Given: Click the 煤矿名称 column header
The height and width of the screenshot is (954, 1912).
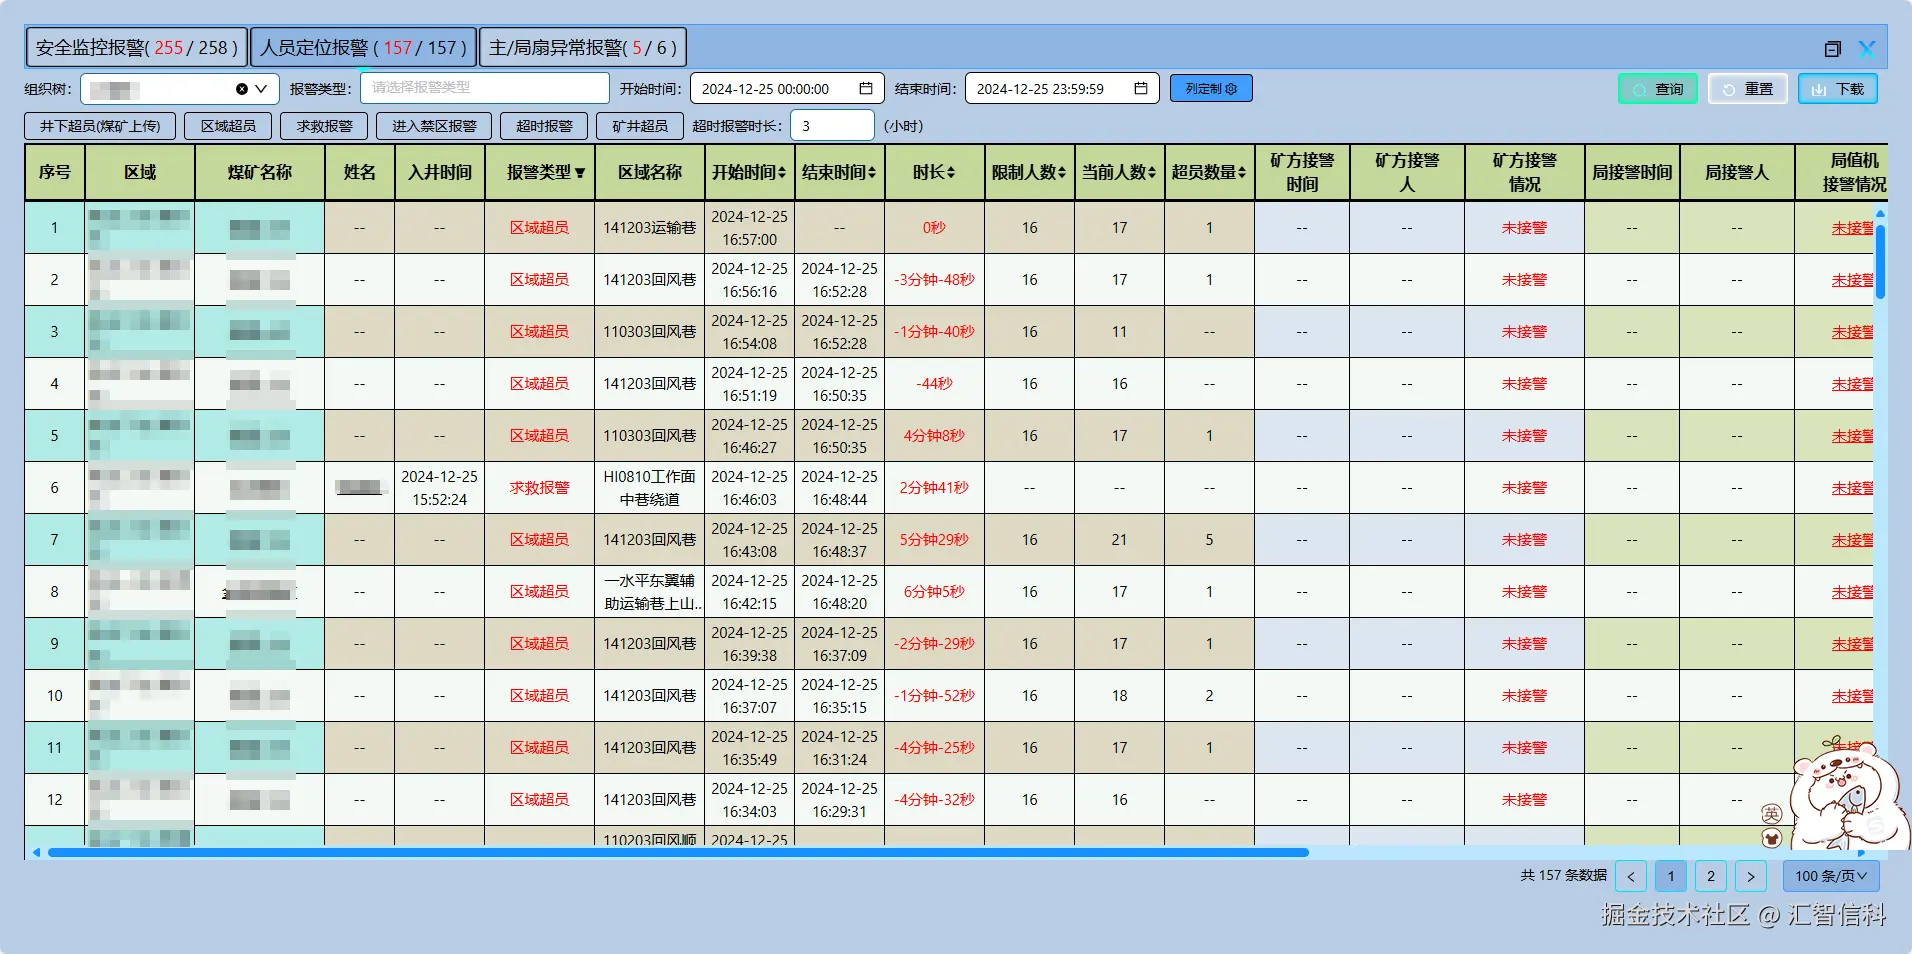Looking at the screenshot, I should 260,173.
